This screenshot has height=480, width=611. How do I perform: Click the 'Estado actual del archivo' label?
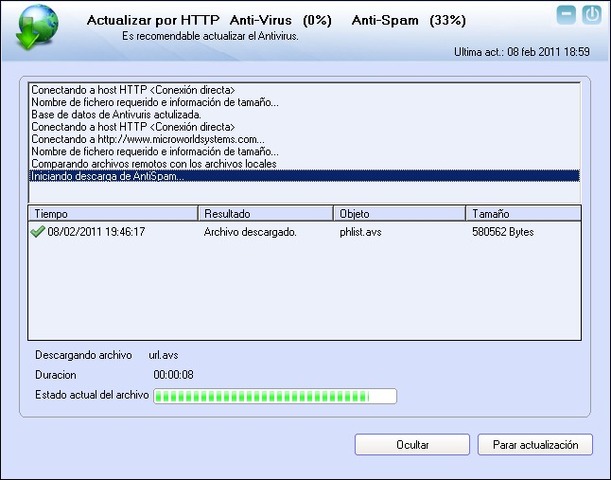click(x=92, y=395)
